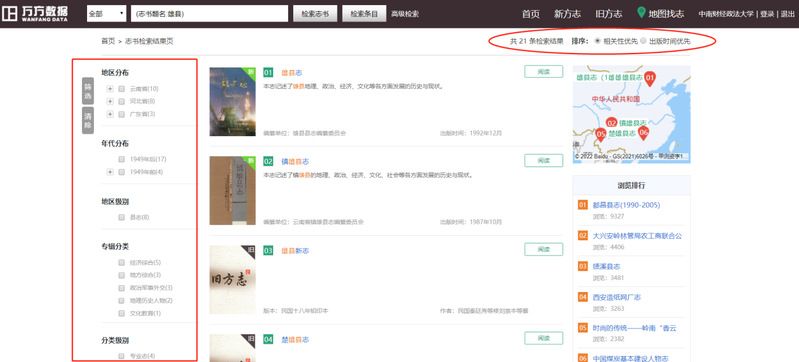This screenshot has width=799, height=362.
Task: Open 旧方志 in the top navigation
Action: tap(609, 14)
